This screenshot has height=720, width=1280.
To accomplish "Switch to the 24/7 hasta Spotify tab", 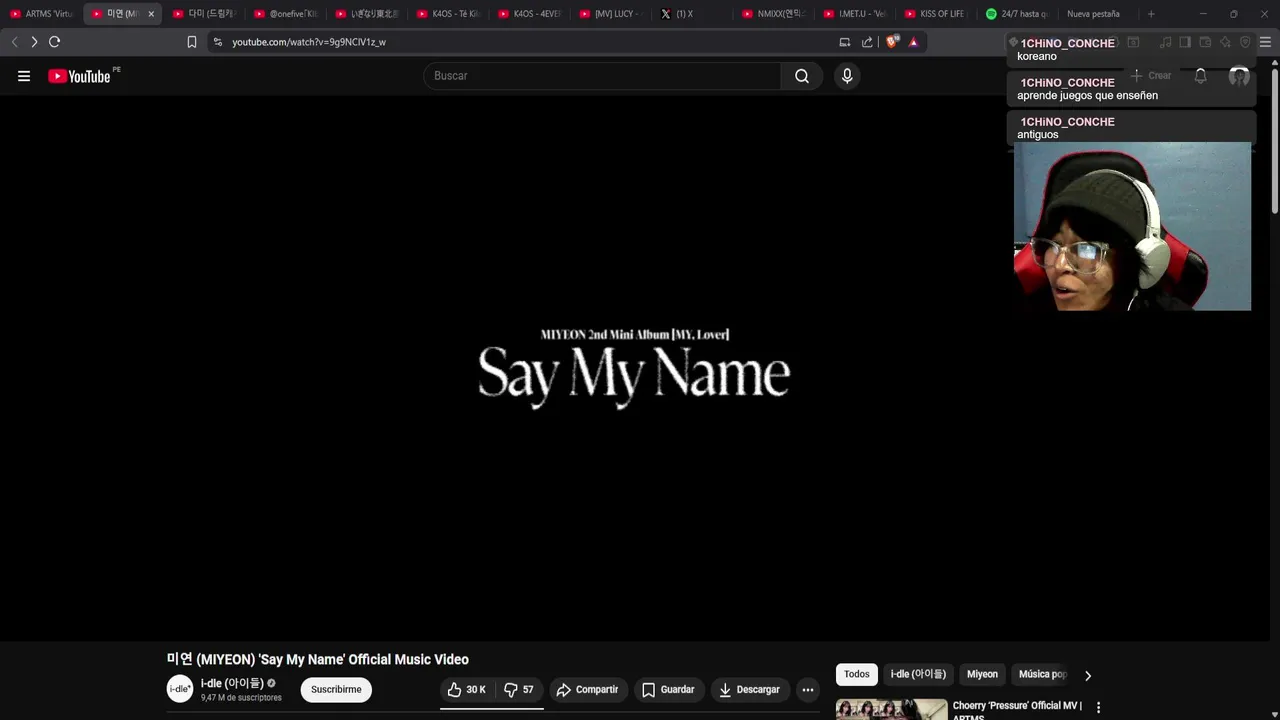I will 1018,14.
